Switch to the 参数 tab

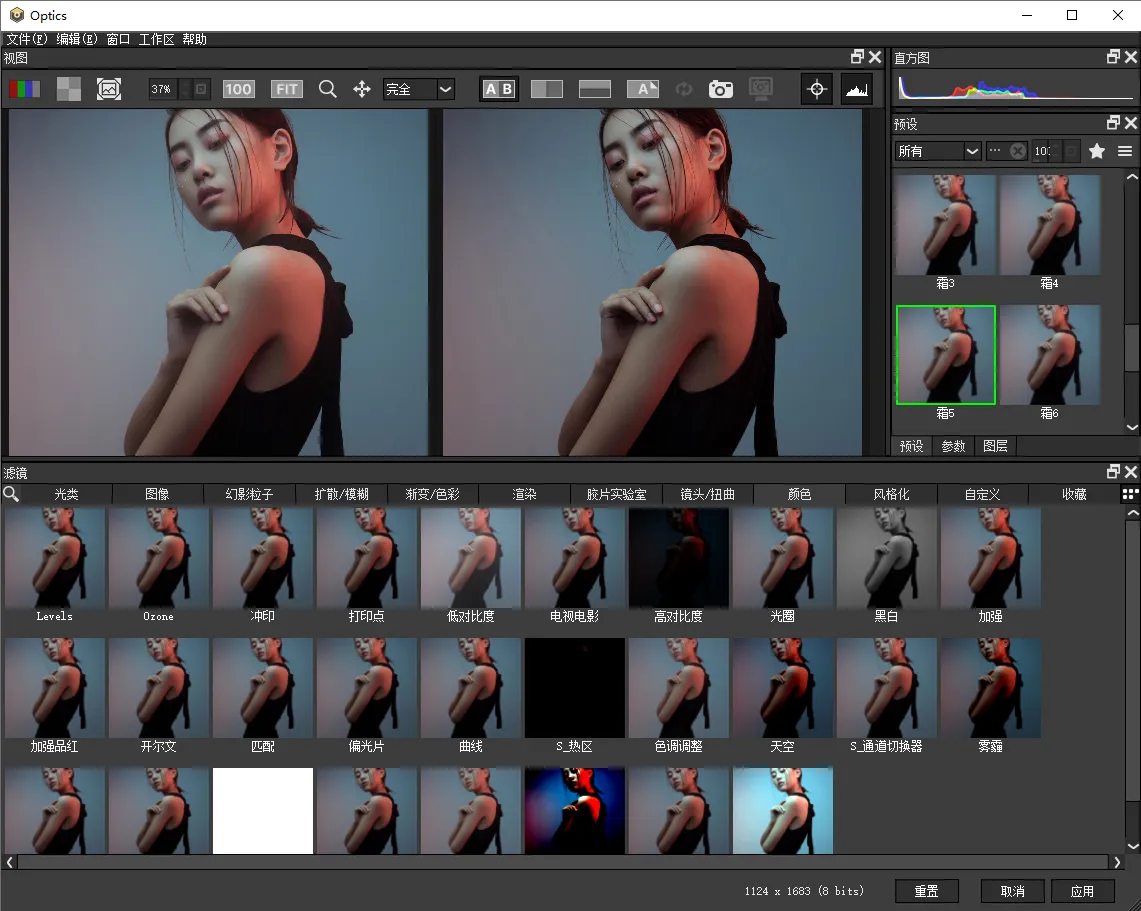(x=953, y=446)
